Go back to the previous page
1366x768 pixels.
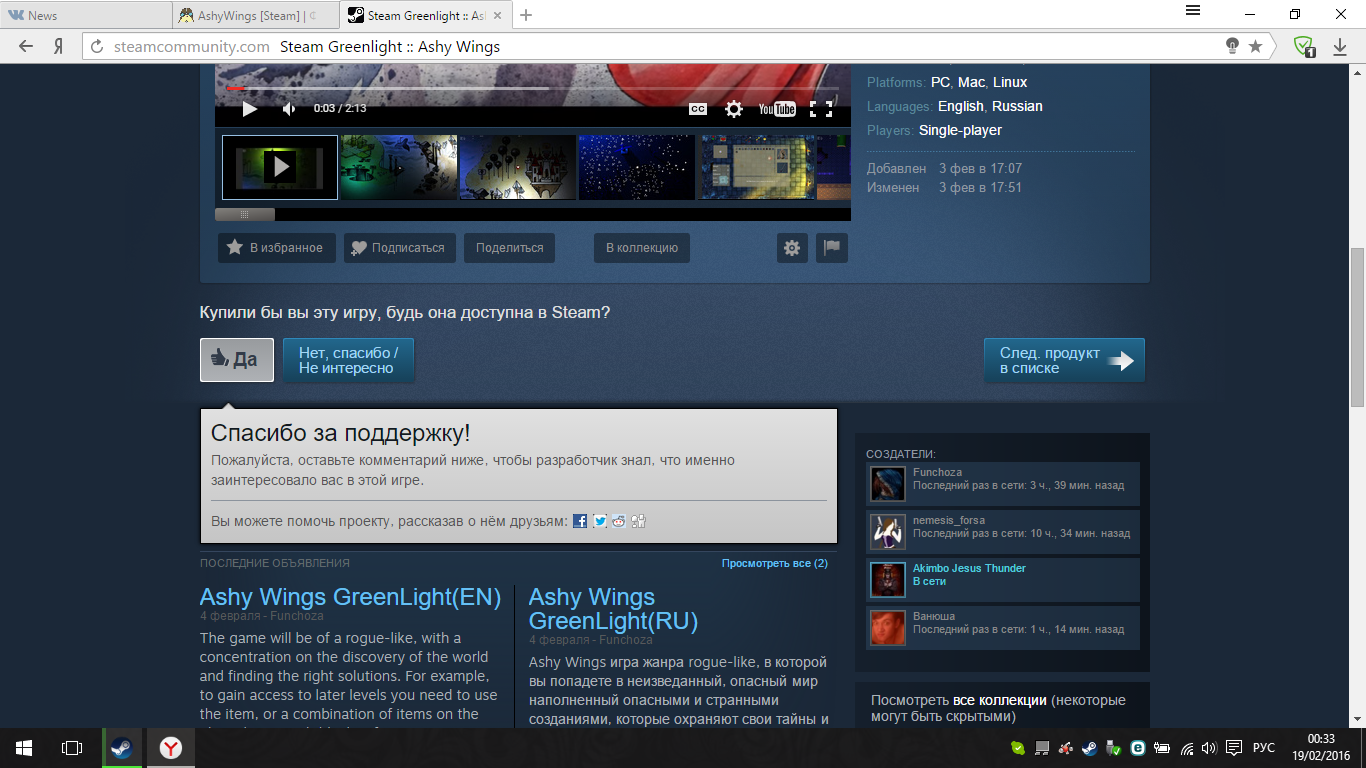pyautogui.click(x=26, y=46)
